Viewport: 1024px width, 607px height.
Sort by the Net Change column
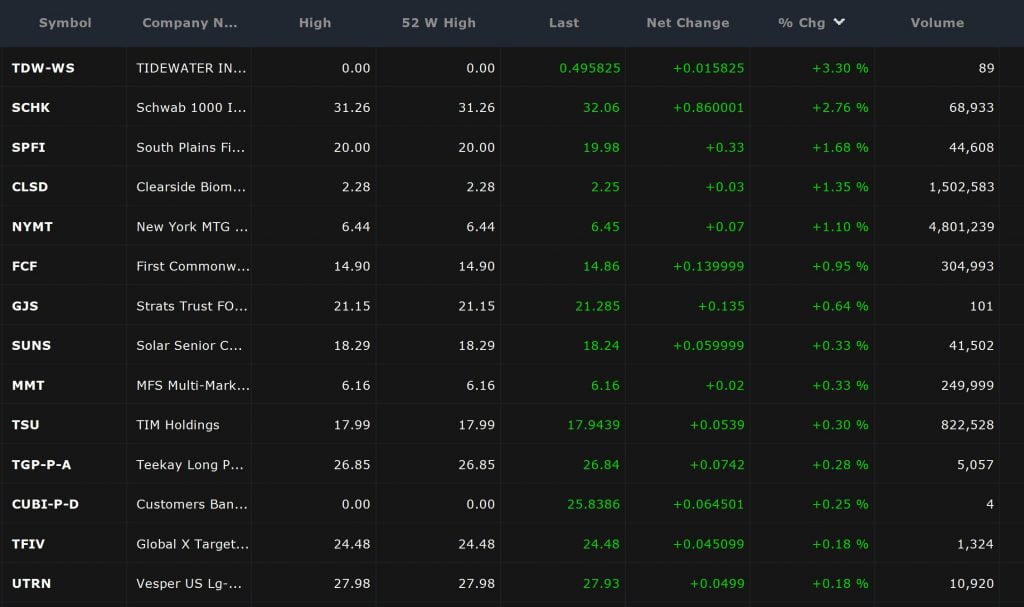pos(687,22)
